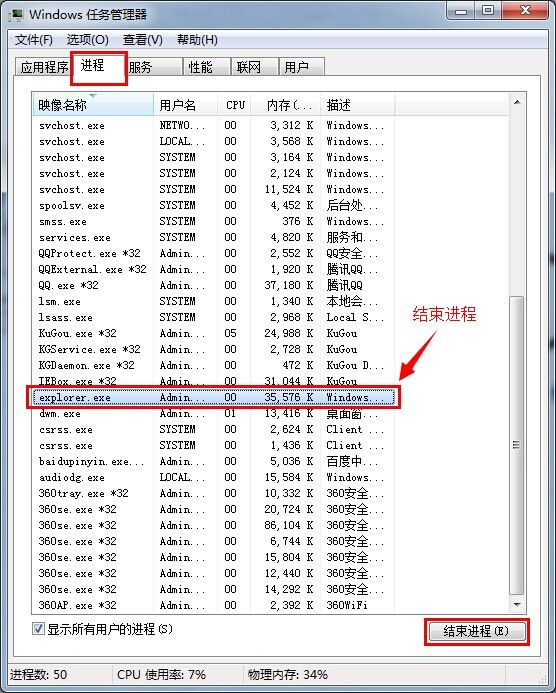Switch to the 应用程序 tab
The image size is (556, 693).
tap(43, 67)
